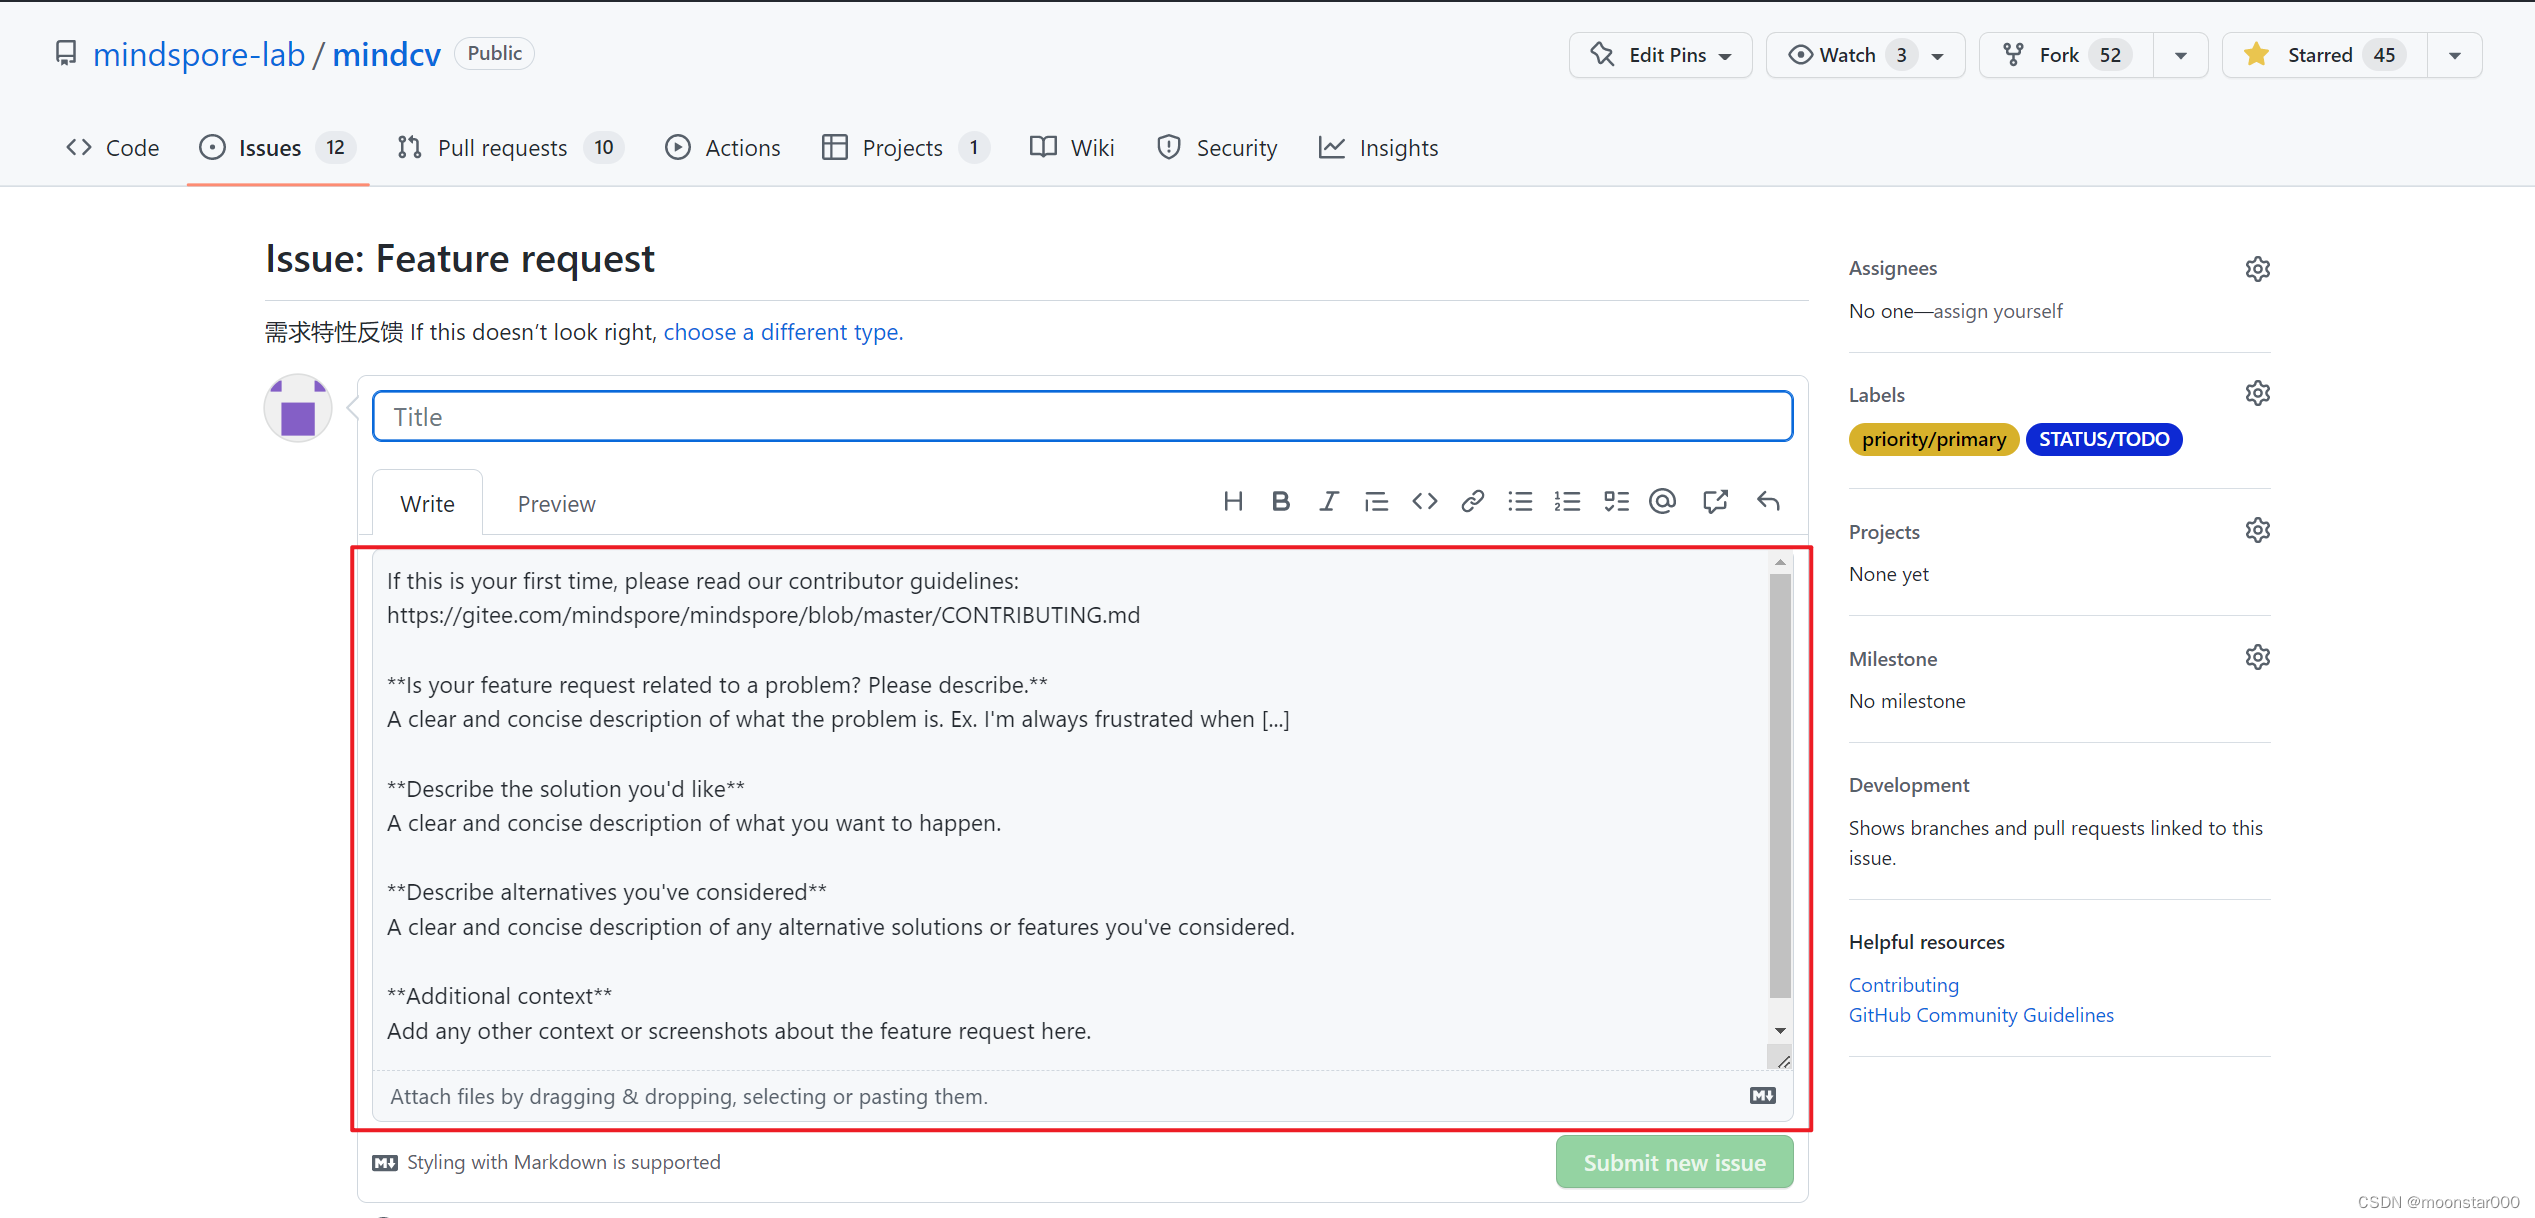Fork the repository
Image resolution: width=2535 pixels, height=1218 pixels.
(x=2066, y=55)
